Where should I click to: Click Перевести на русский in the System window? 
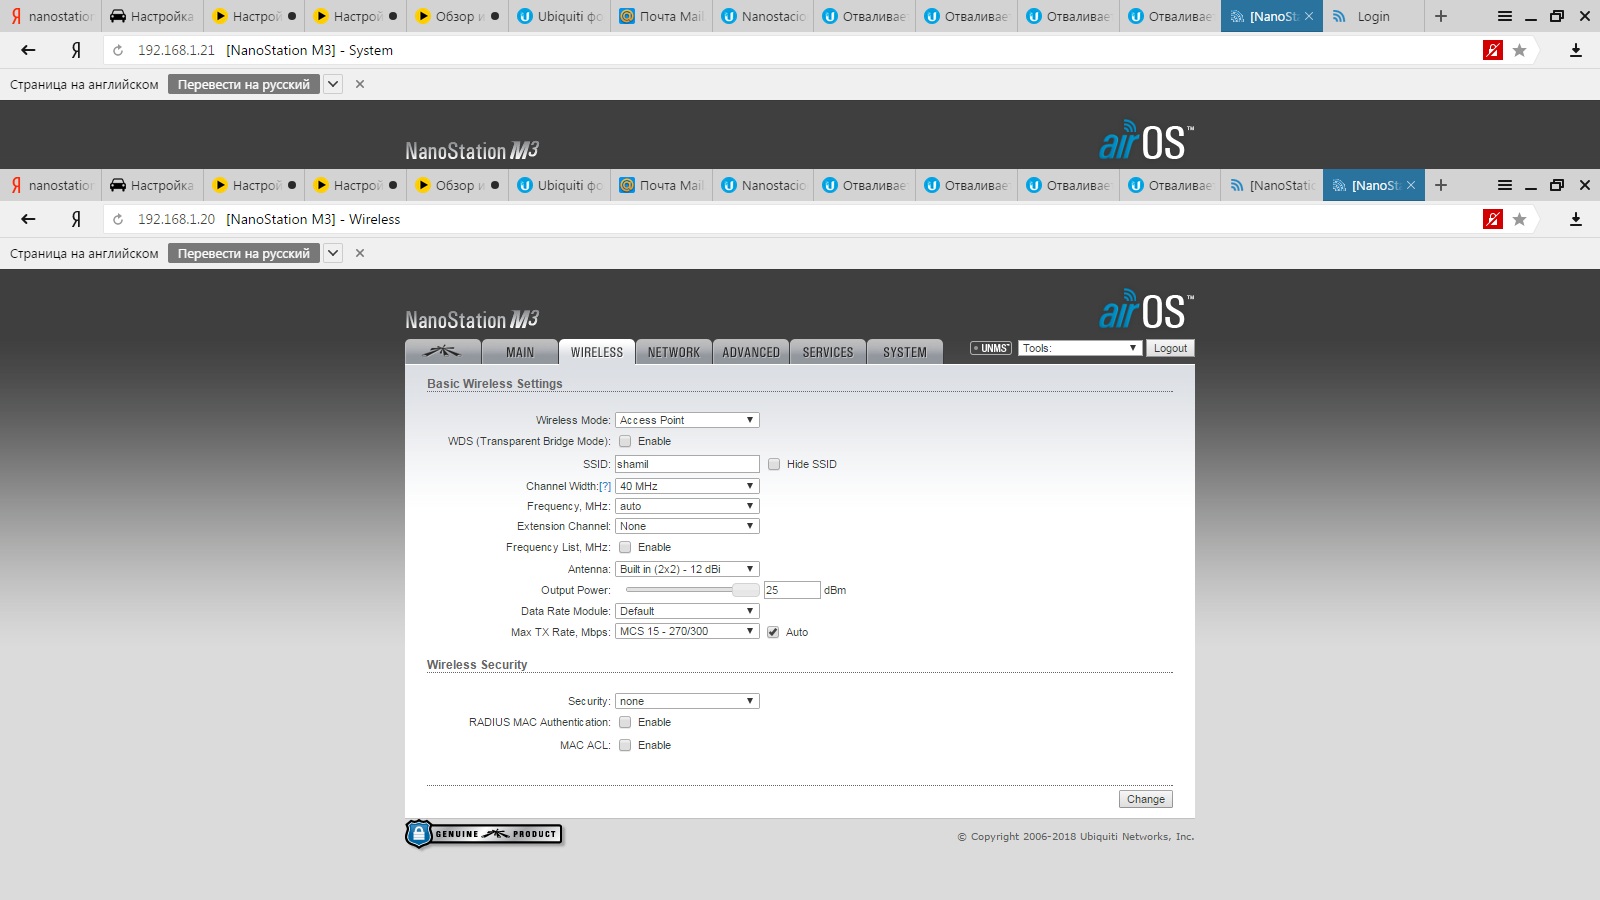point(244,84)
